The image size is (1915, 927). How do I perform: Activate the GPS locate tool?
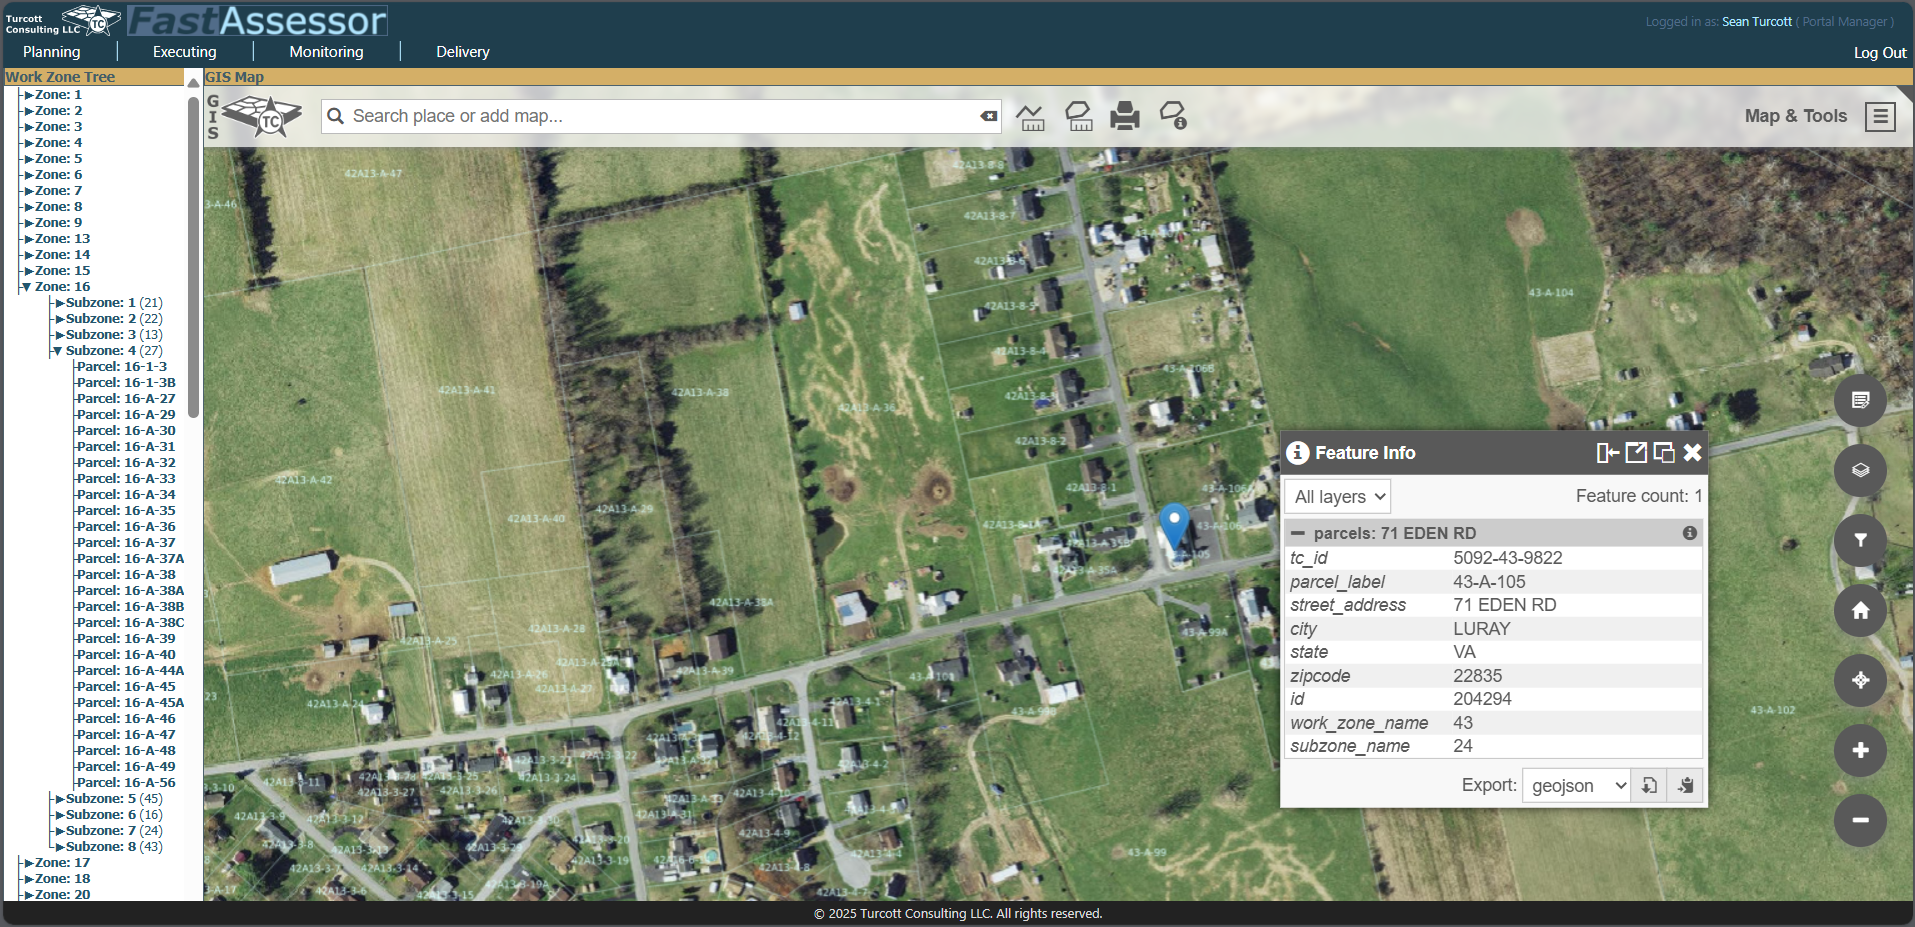(1860, 680)
